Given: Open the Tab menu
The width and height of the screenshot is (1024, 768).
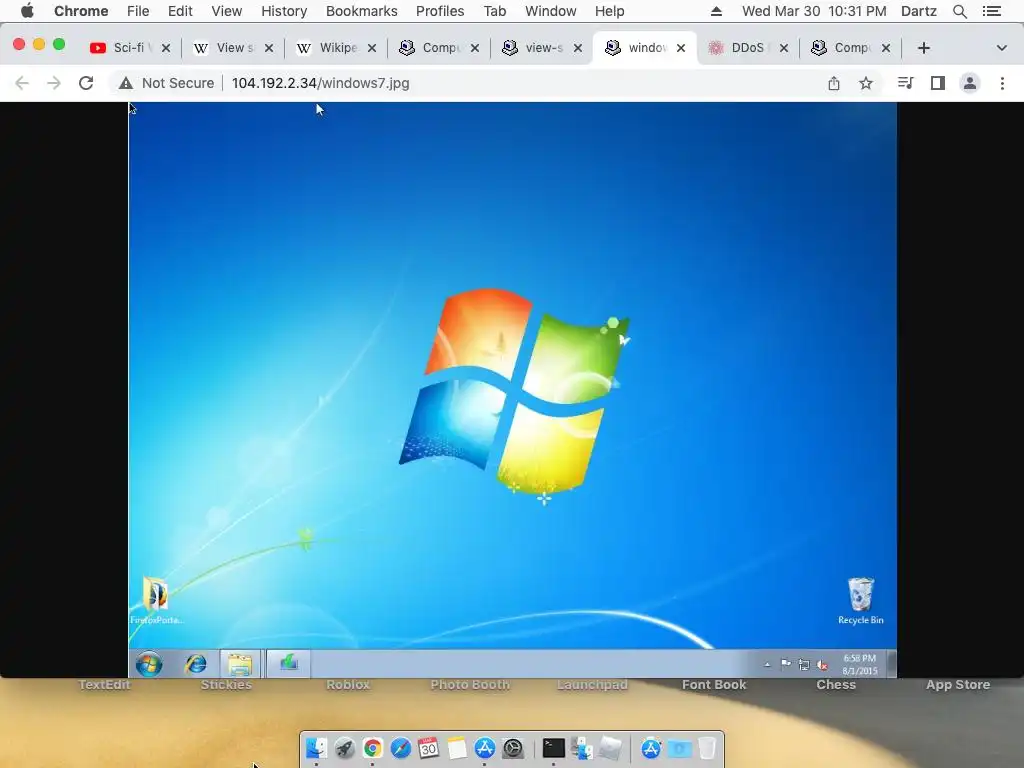Looking at the screenshot, I should (494, 11).
